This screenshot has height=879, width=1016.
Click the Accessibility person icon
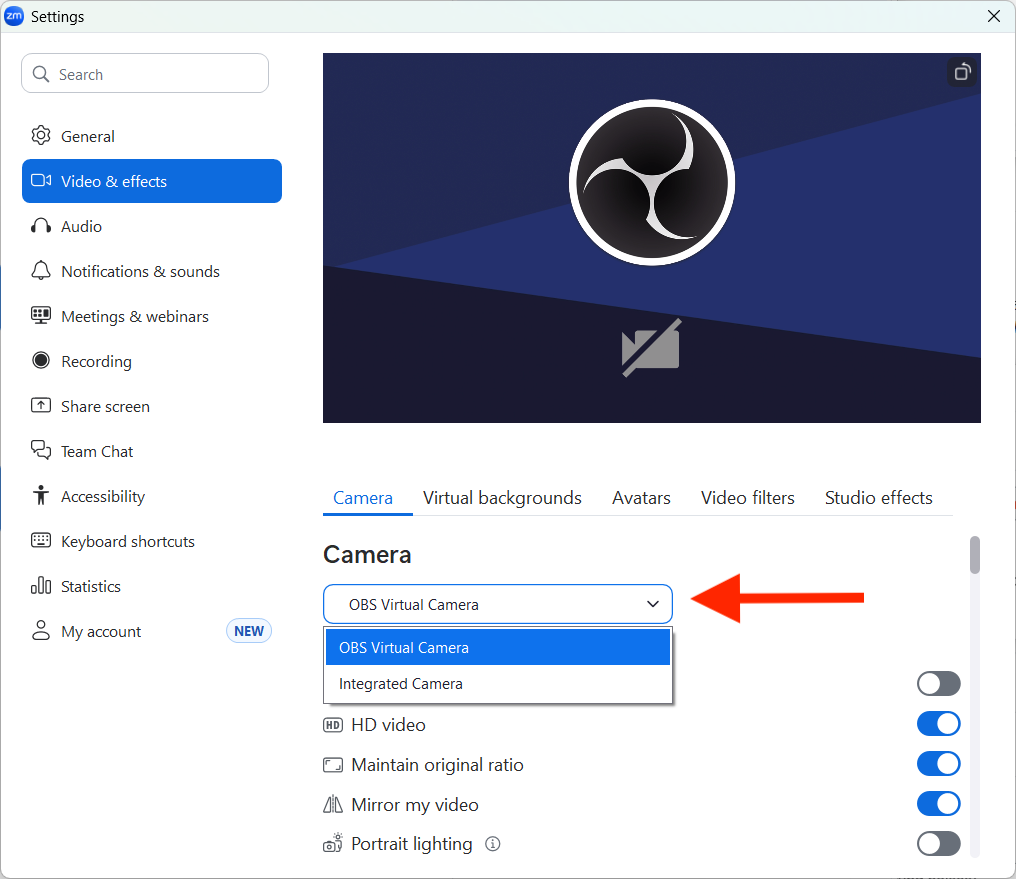[41, 495]
